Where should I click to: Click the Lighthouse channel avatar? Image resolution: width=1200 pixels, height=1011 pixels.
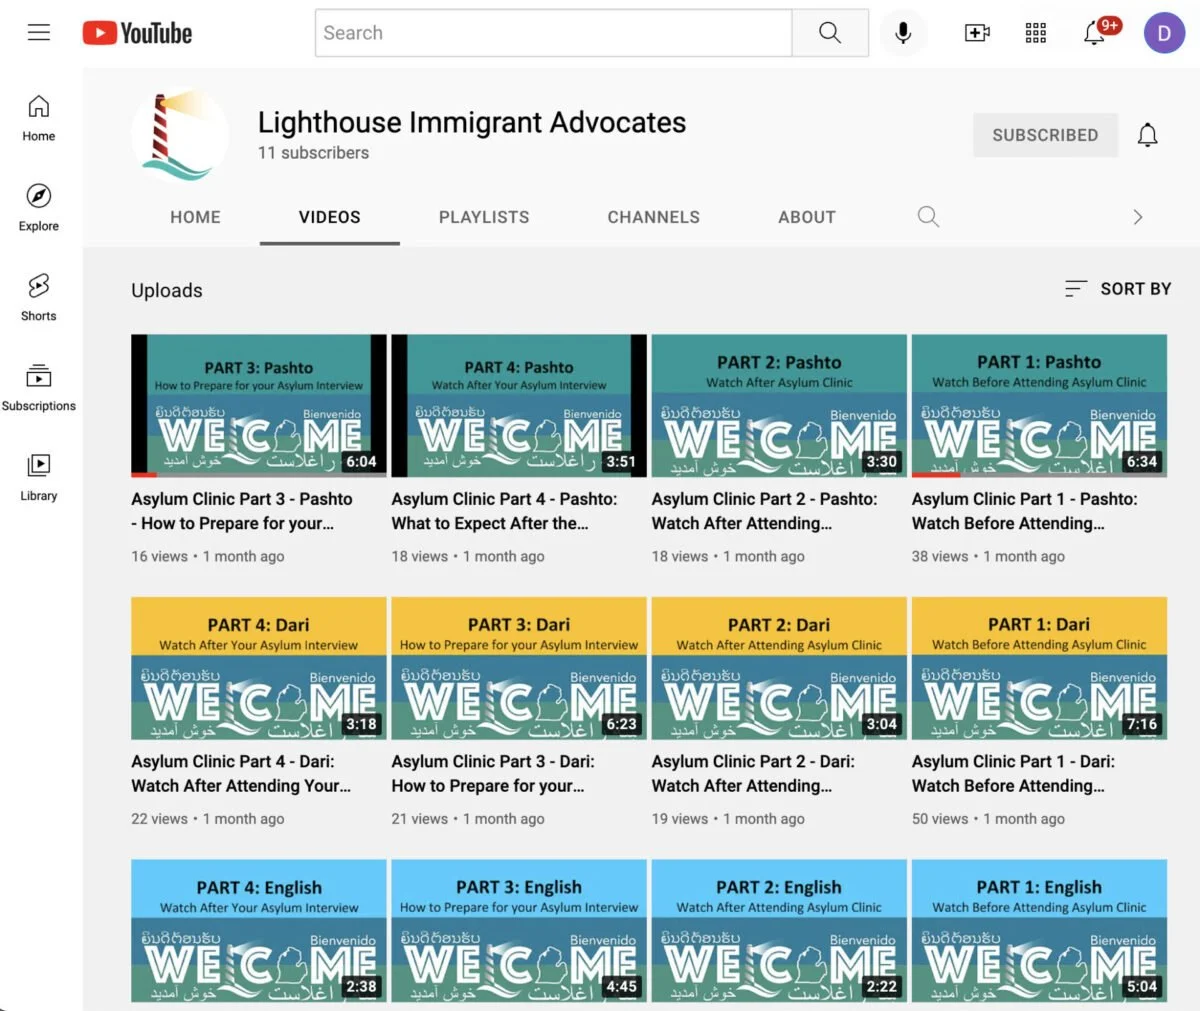click(180, 135)
